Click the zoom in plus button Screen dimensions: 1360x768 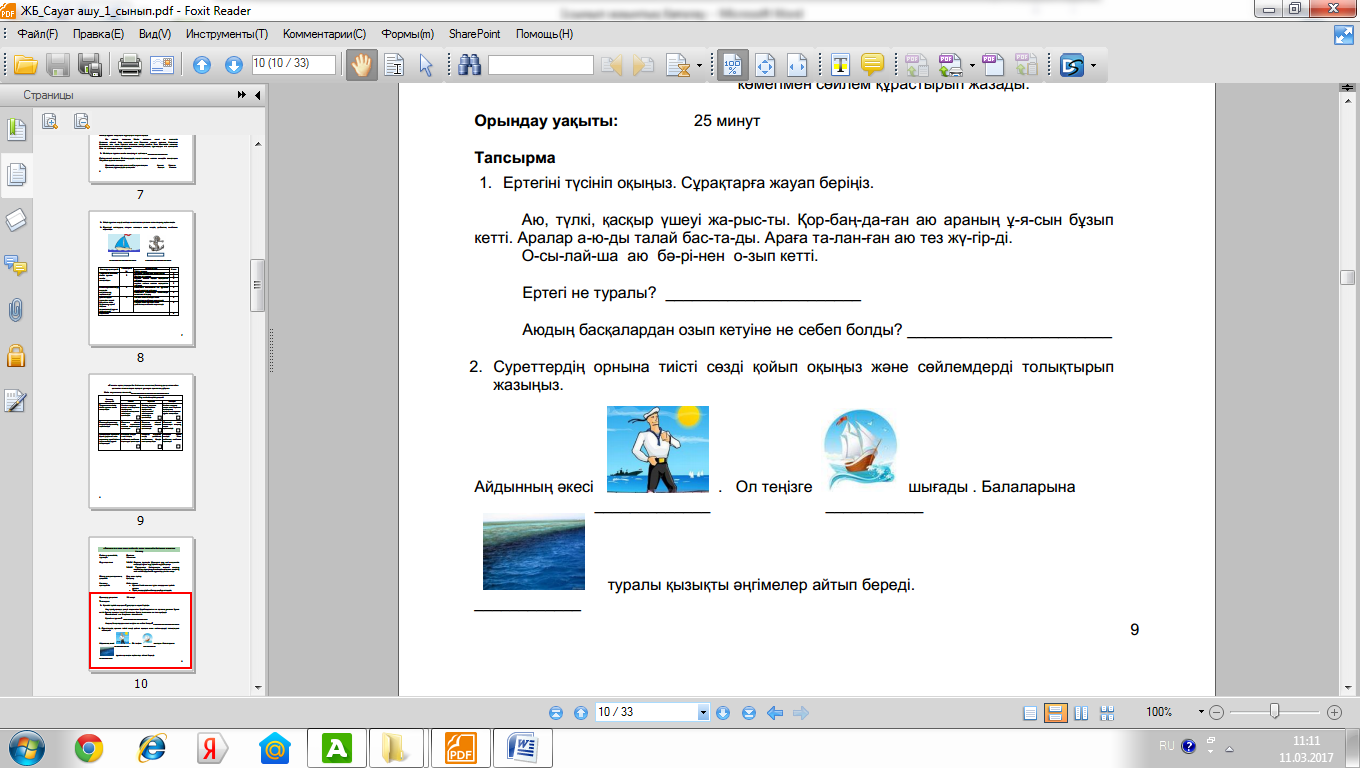coord(1334,712)
